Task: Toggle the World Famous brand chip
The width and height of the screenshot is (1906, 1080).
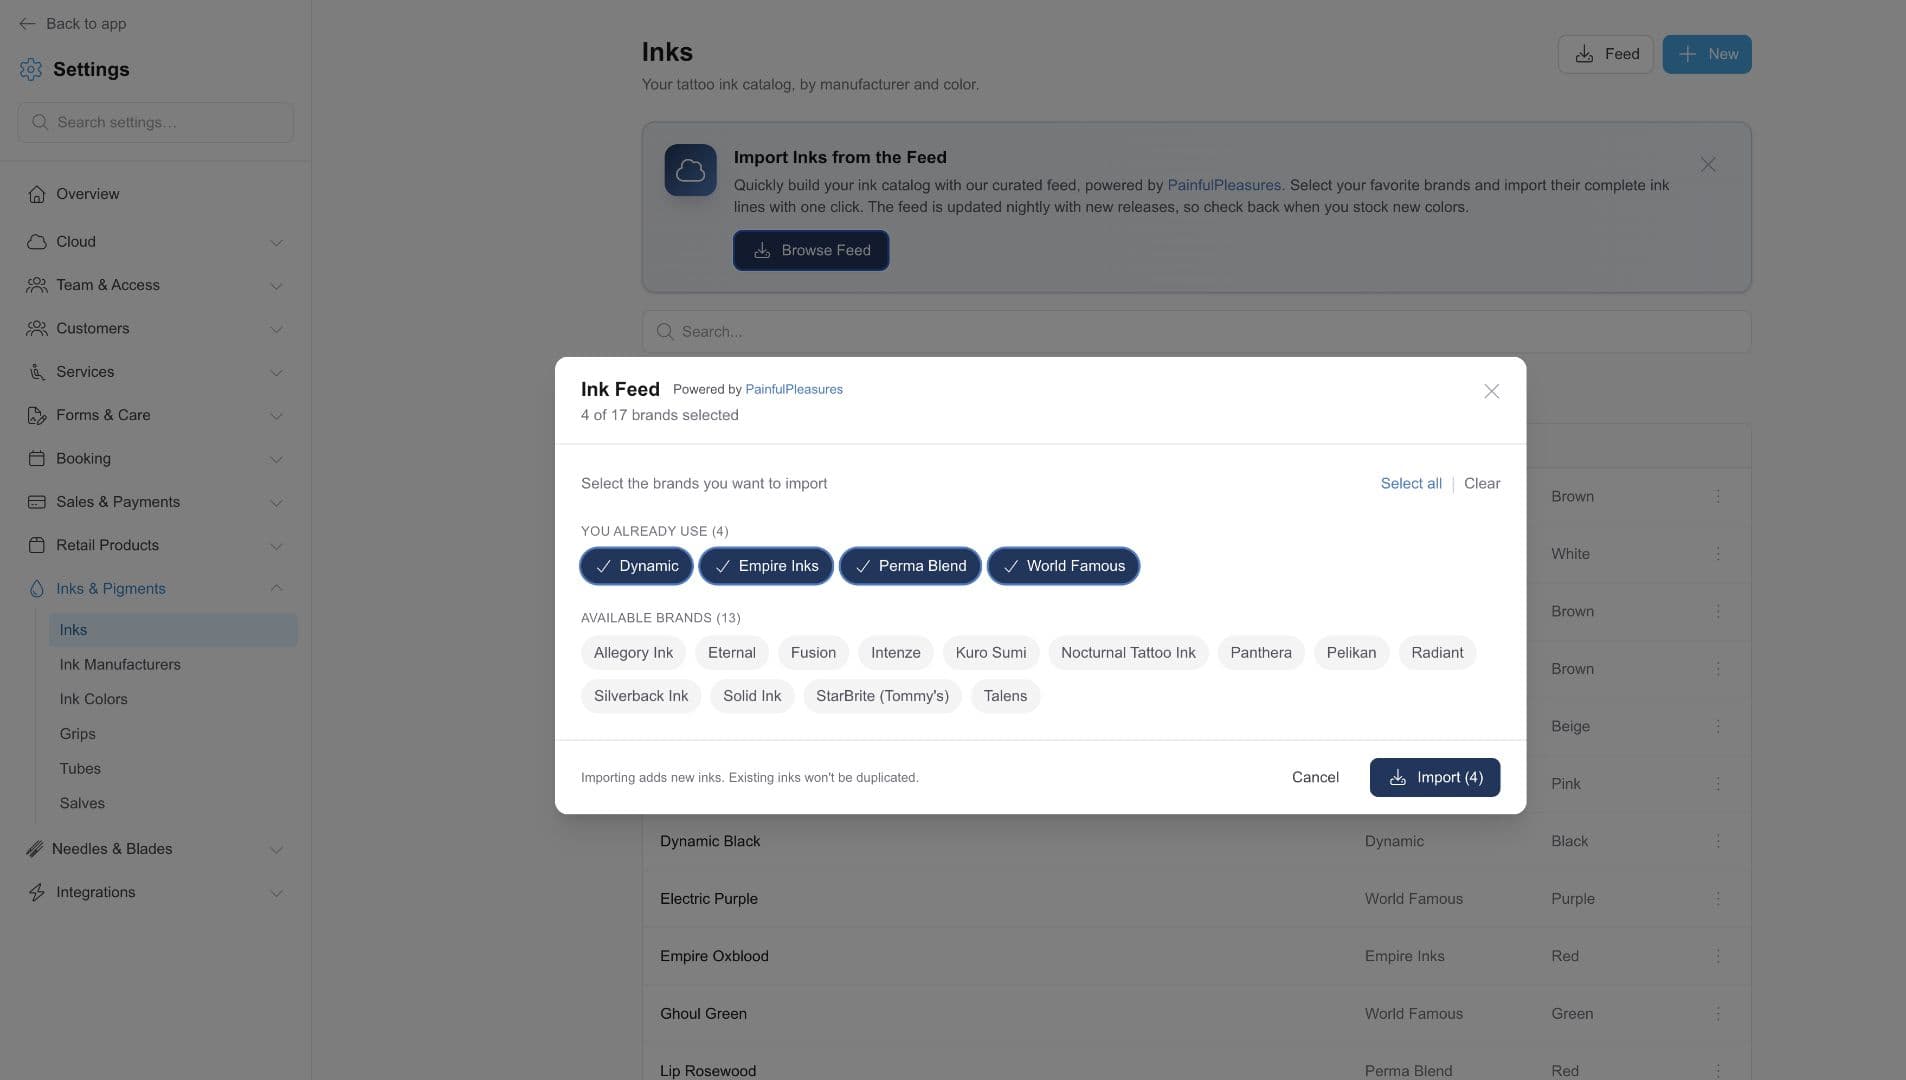Action: [x=1063, y=566]
